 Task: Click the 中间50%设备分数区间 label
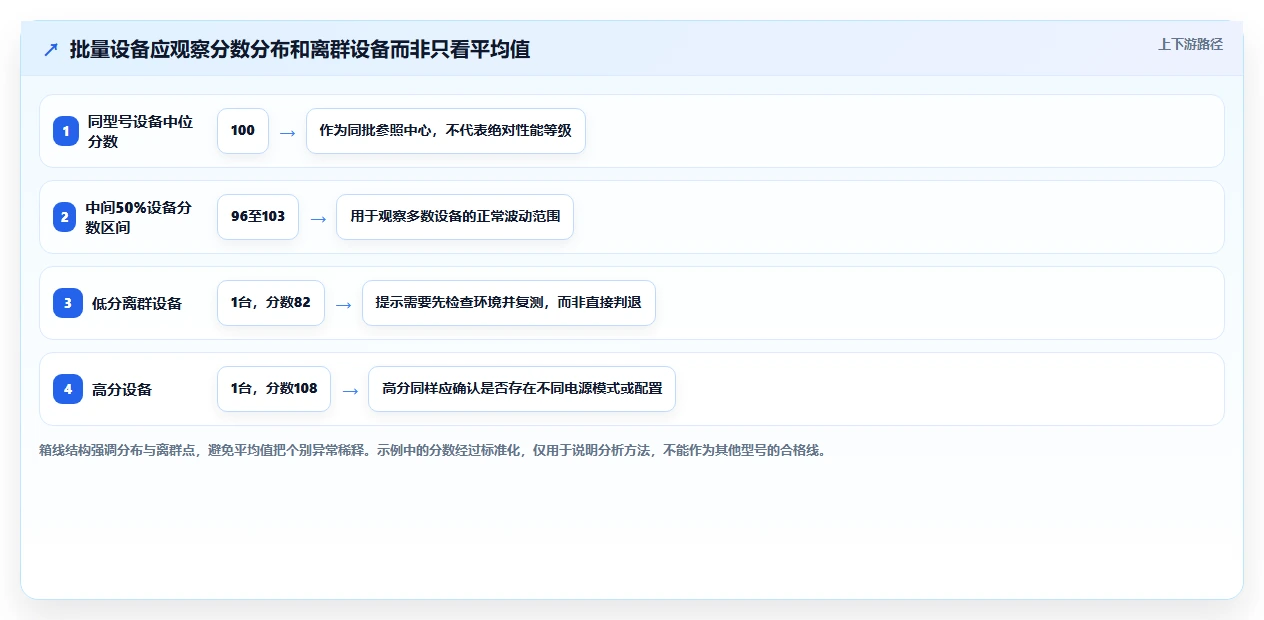point(138,217)
